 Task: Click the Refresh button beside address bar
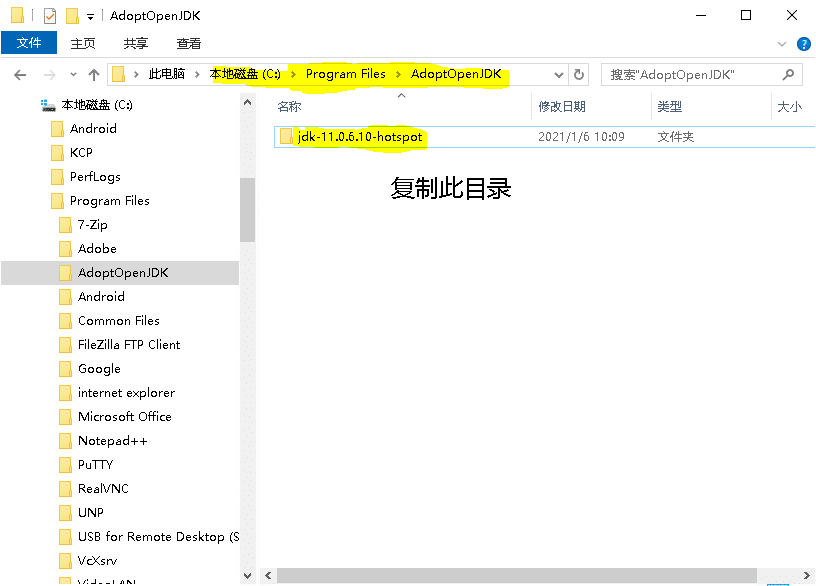click(x=579, y=74)
